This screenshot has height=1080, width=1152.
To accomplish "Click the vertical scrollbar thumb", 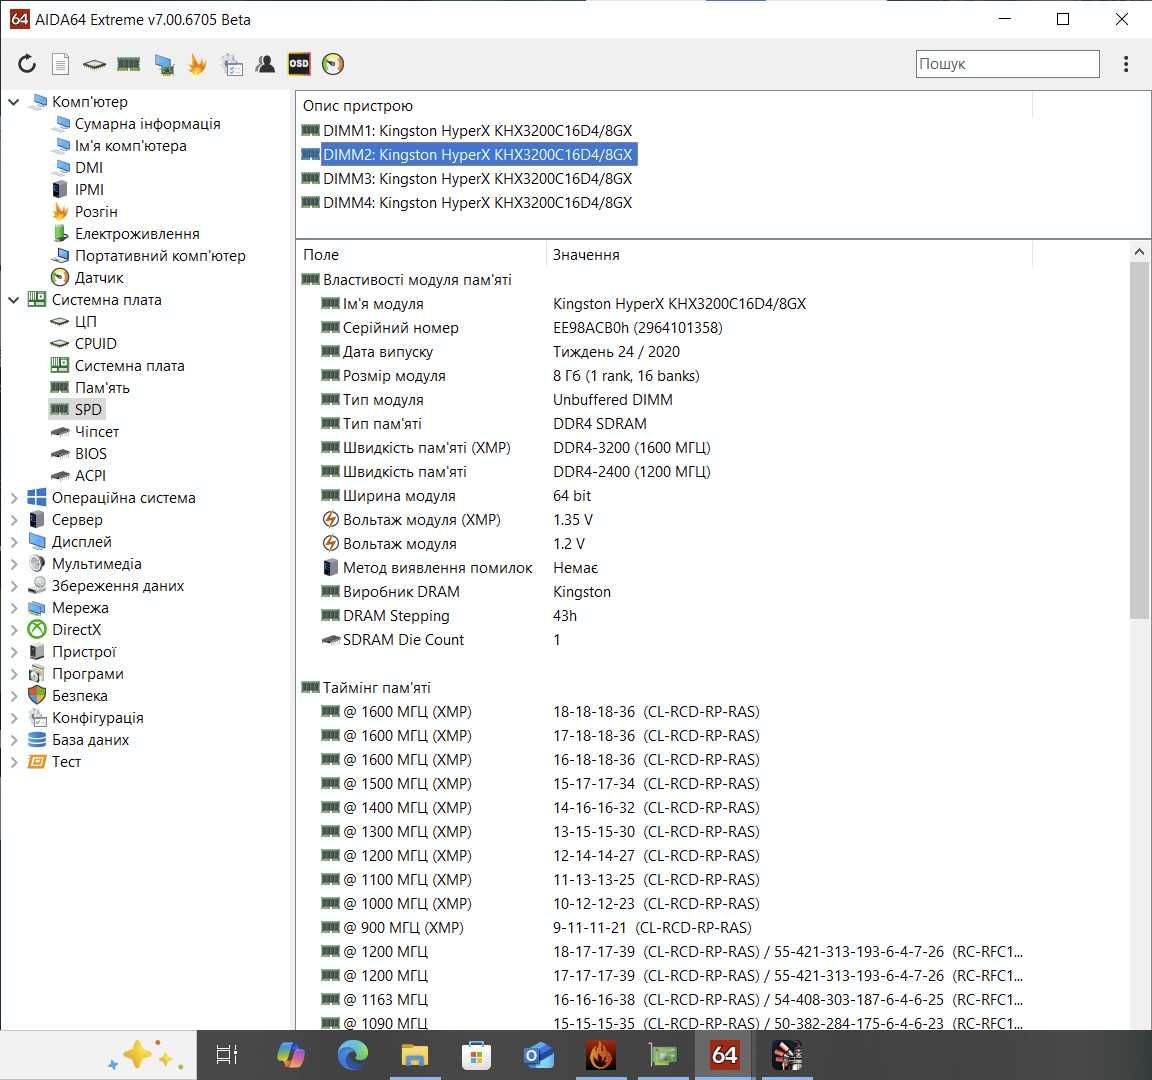I will coord(1139,441).
